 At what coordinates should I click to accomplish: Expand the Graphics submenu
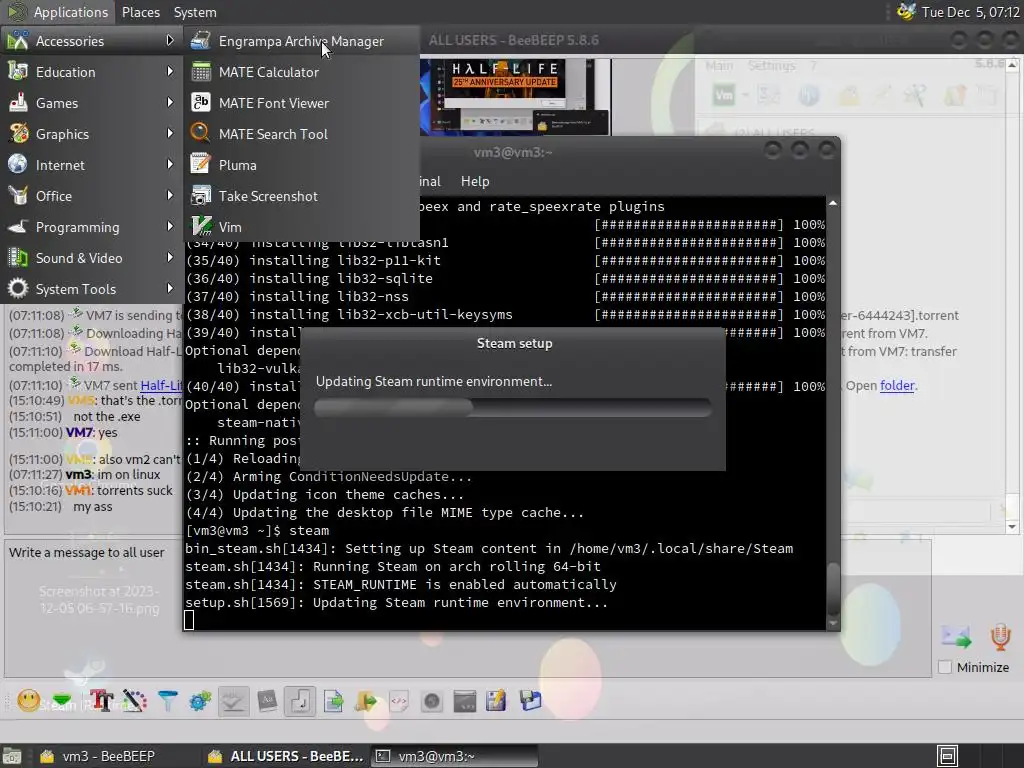(91, 134)
